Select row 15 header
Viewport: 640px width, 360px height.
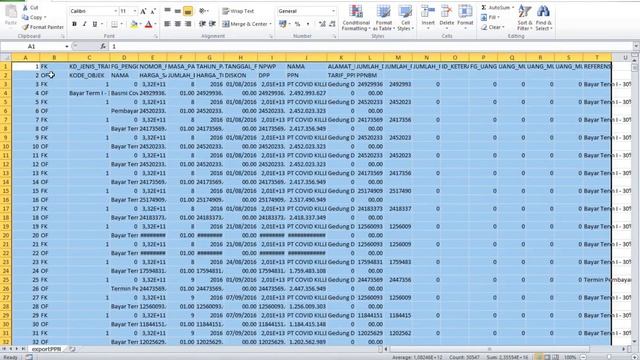pyautogui.click(x=6, y=191)
